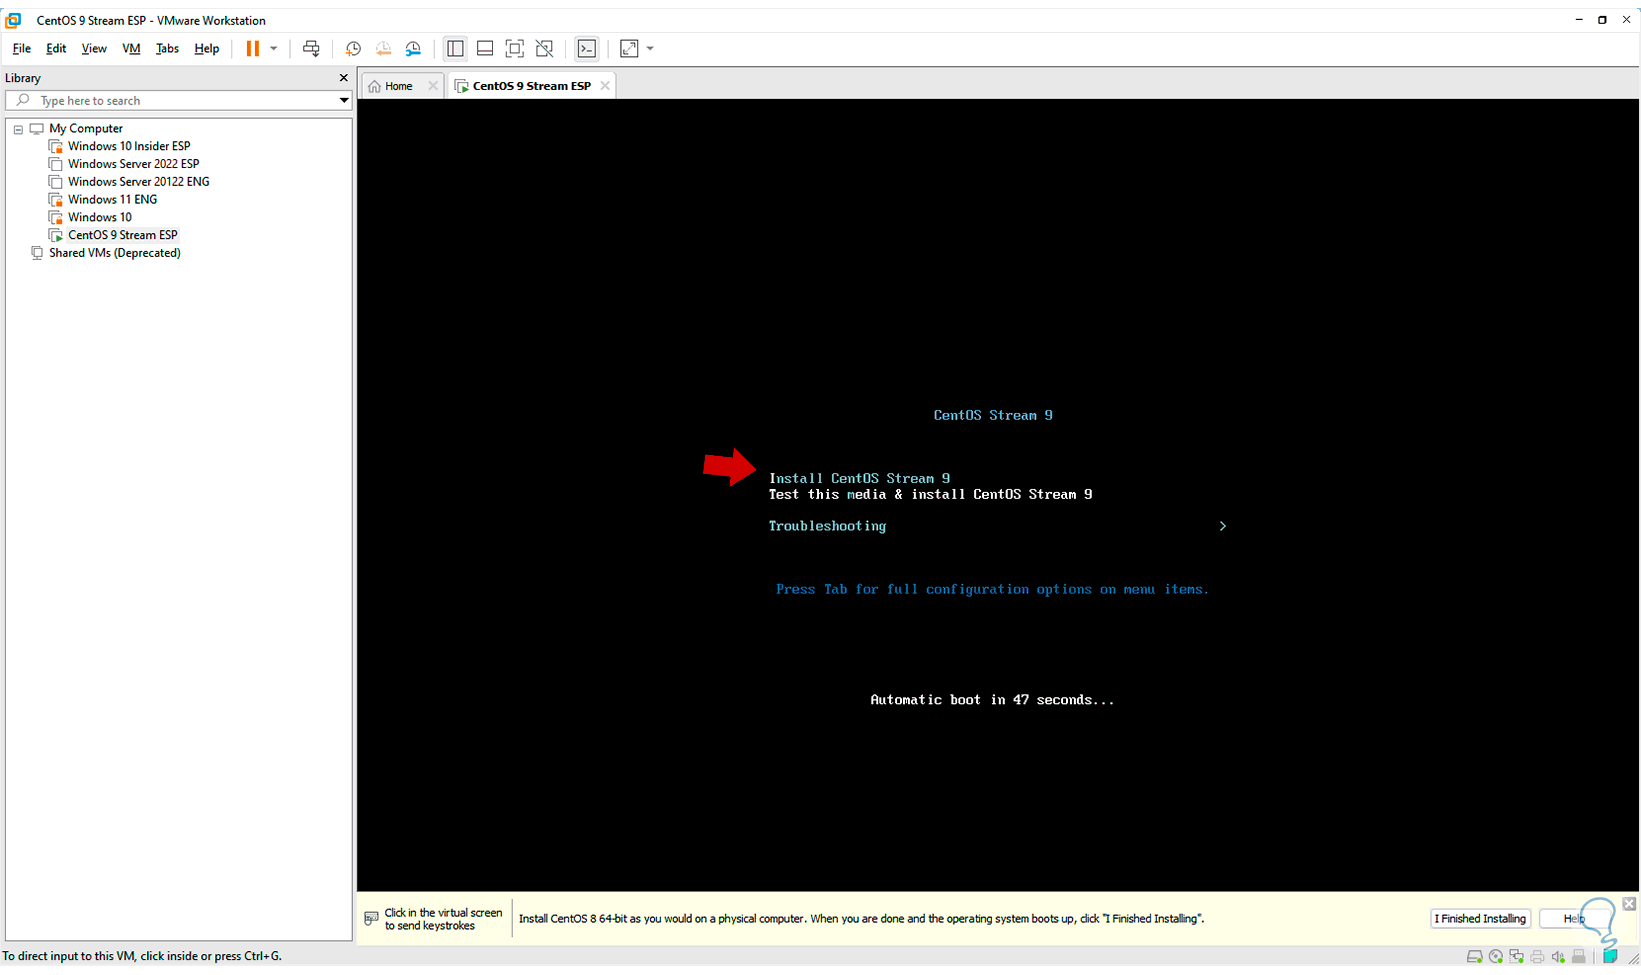Toggle the thumbnail bar view
Viewport: 1641px width, 975px height.
(485, 48)
